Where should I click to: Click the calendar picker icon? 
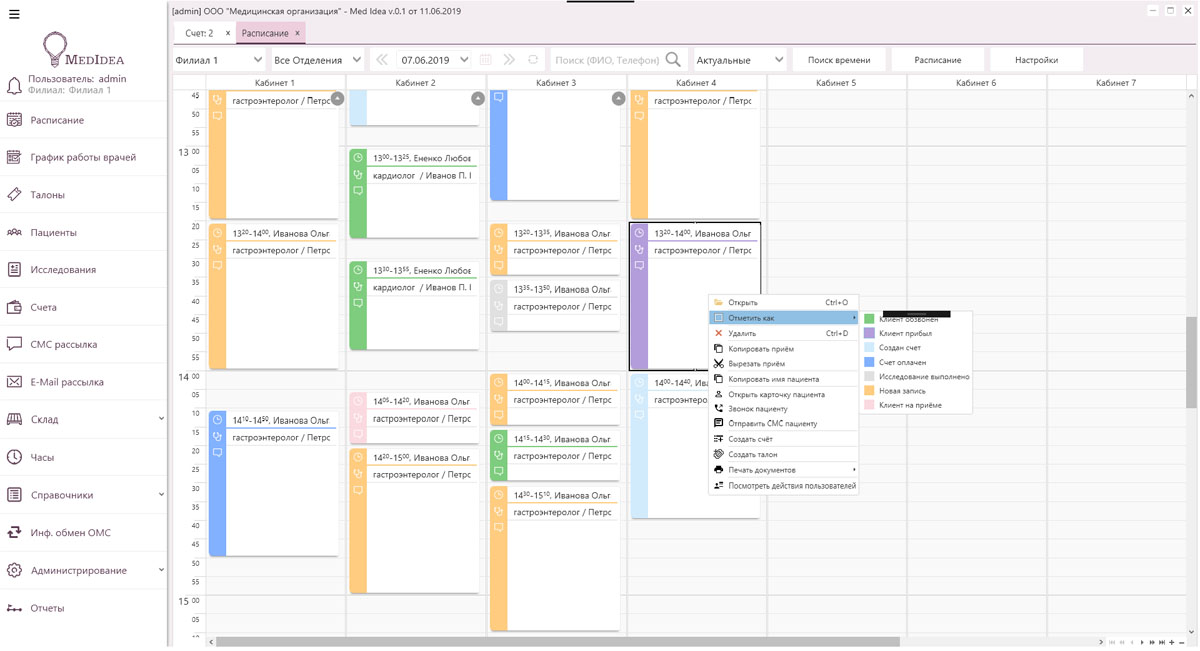[486, 60]
